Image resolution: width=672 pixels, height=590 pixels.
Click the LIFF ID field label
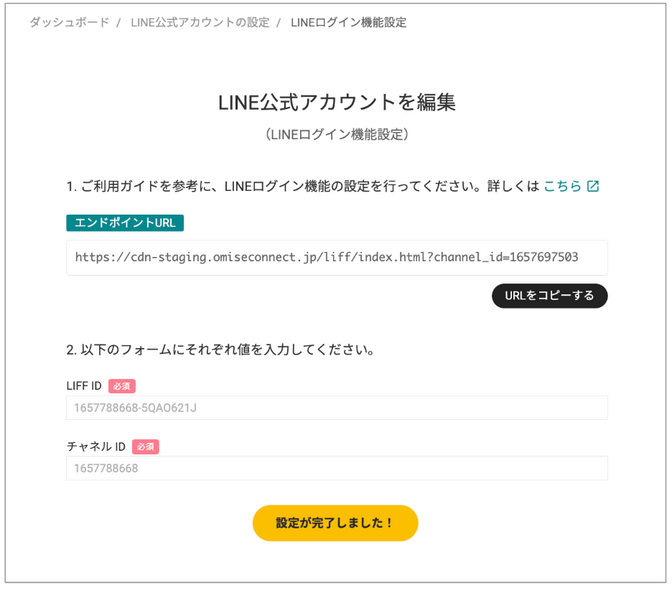84,386
